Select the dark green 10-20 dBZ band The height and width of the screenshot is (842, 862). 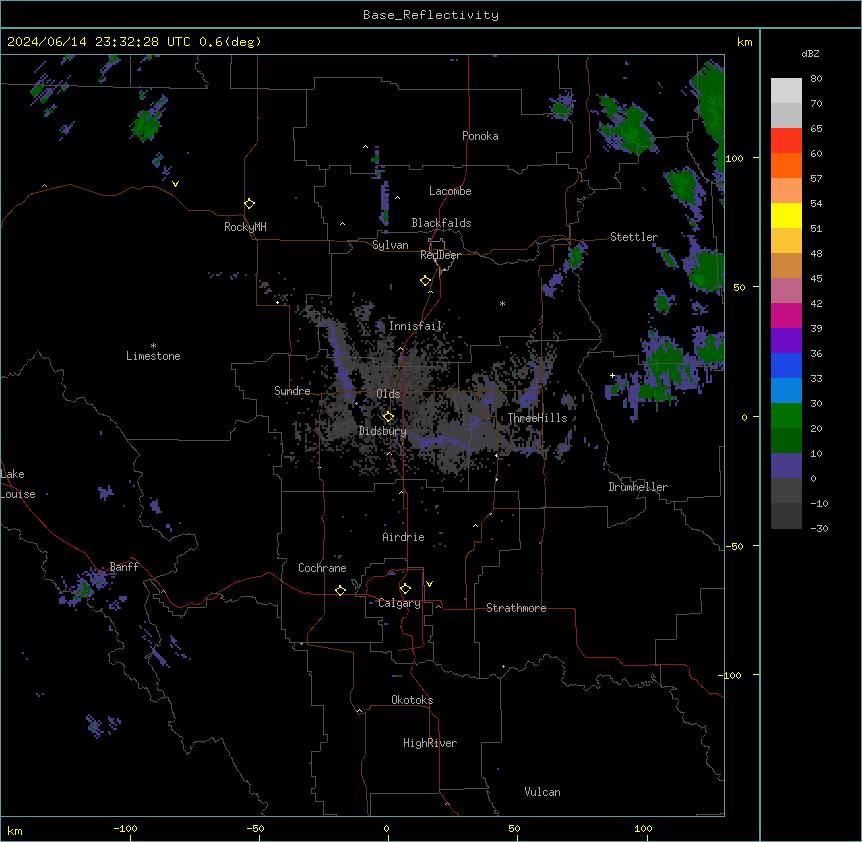(x=786, y=441)
